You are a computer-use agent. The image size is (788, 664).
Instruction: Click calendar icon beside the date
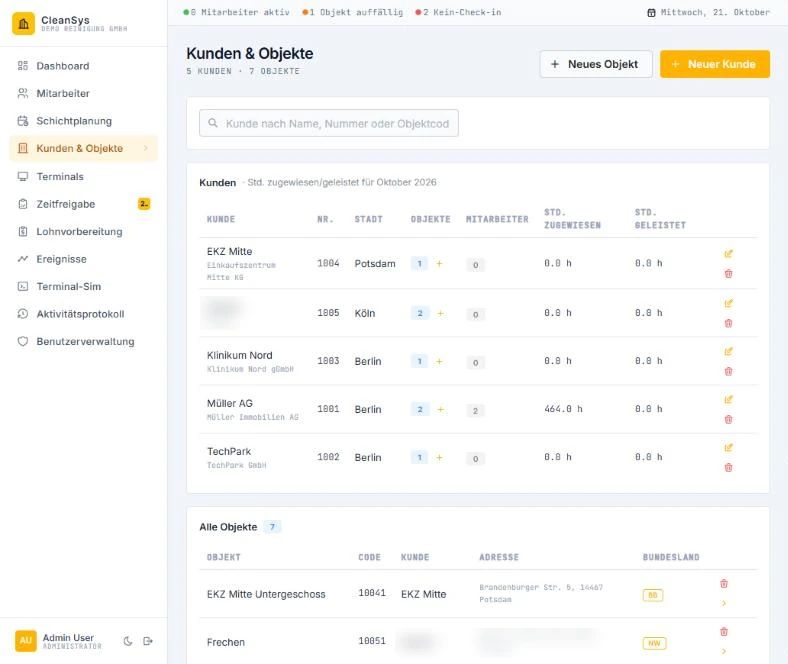[651, 13]
